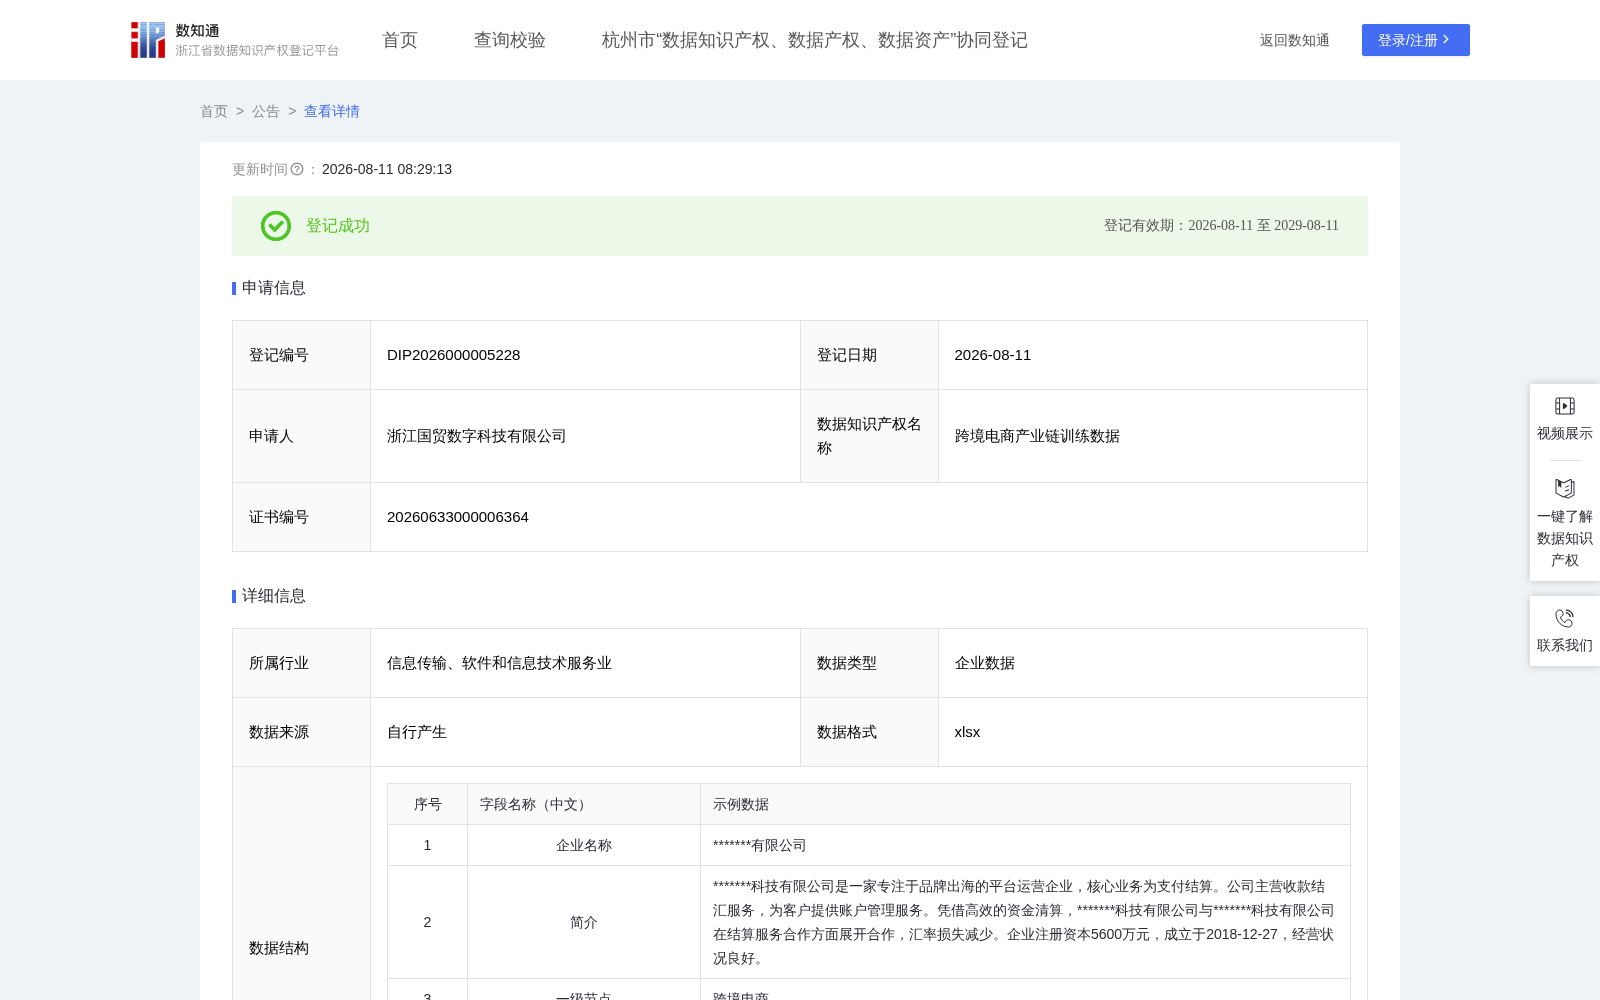
Task: Click the 序号 column header
Action: point(428,804)
